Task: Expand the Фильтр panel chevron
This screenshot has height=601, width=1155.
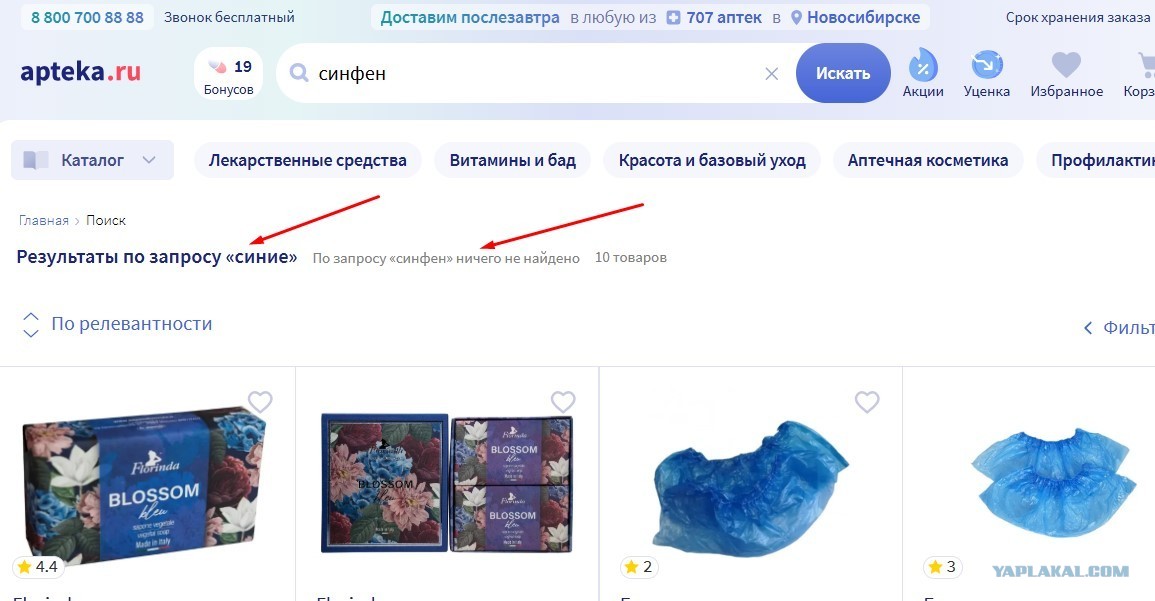Action: point(1088,328)
